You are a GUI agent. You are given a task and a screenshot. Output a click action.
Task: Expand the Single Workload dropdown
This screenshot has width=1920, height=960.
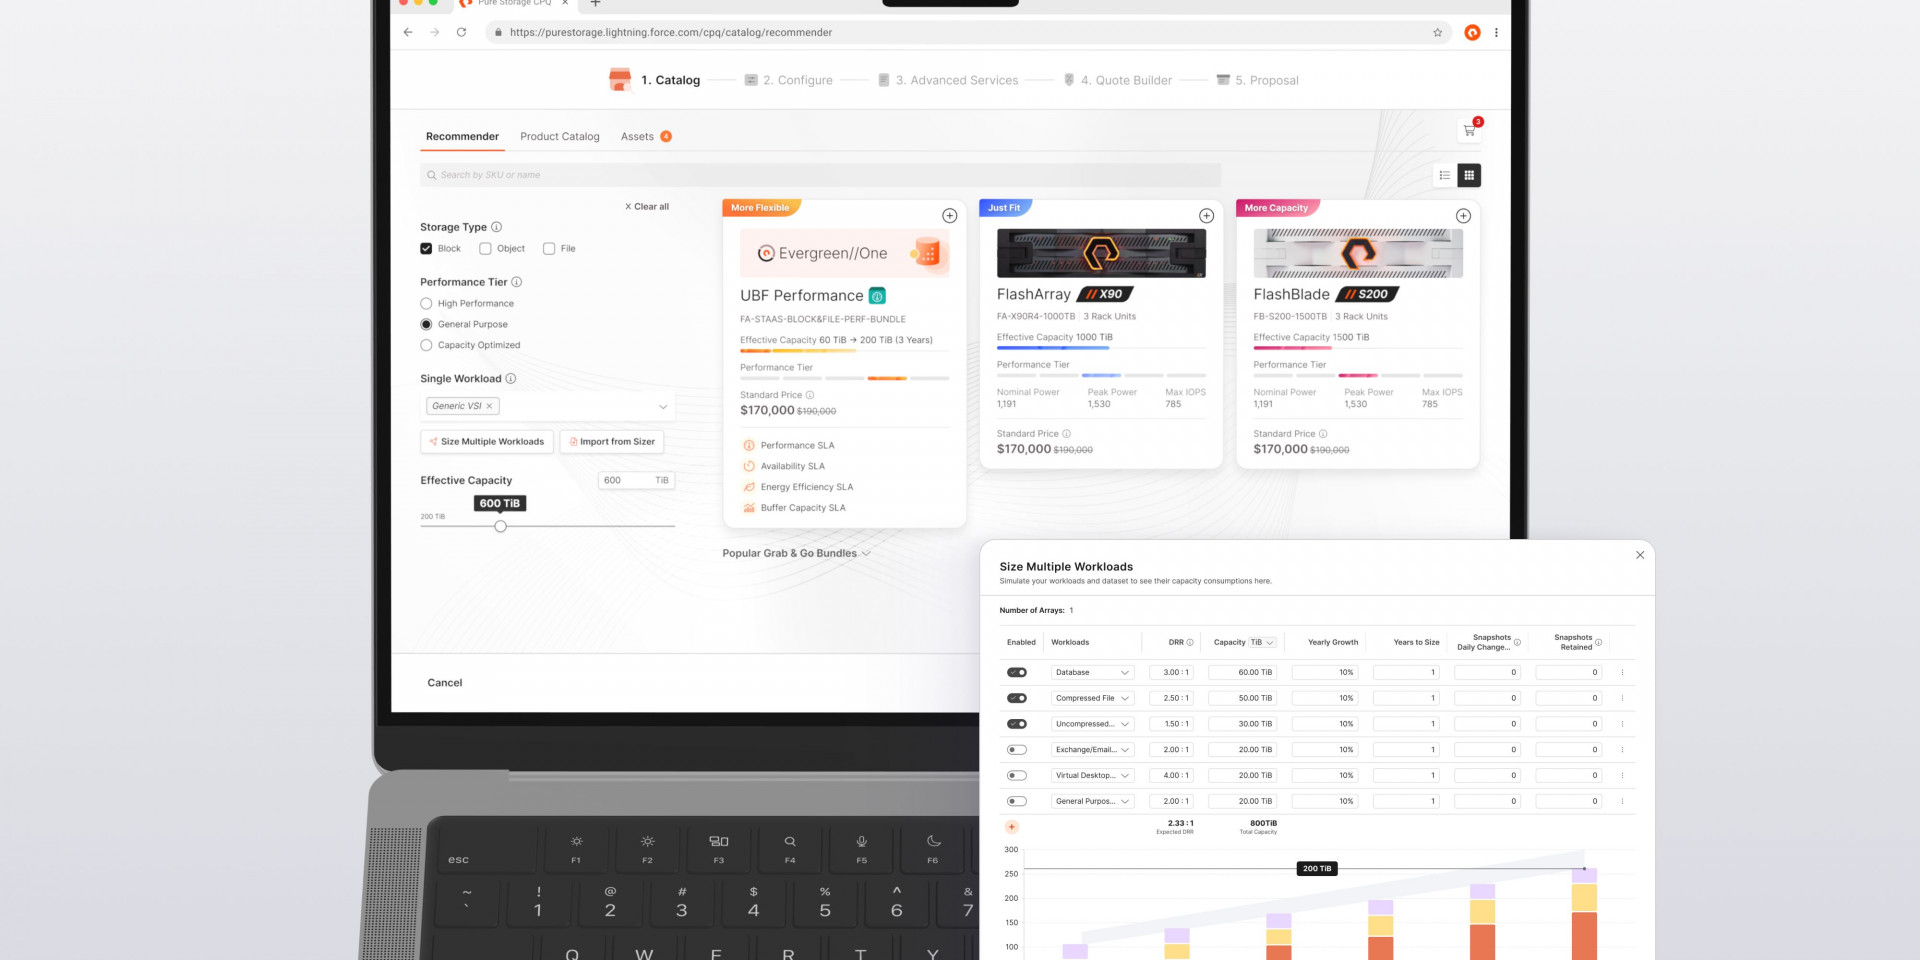coord(662,407)
